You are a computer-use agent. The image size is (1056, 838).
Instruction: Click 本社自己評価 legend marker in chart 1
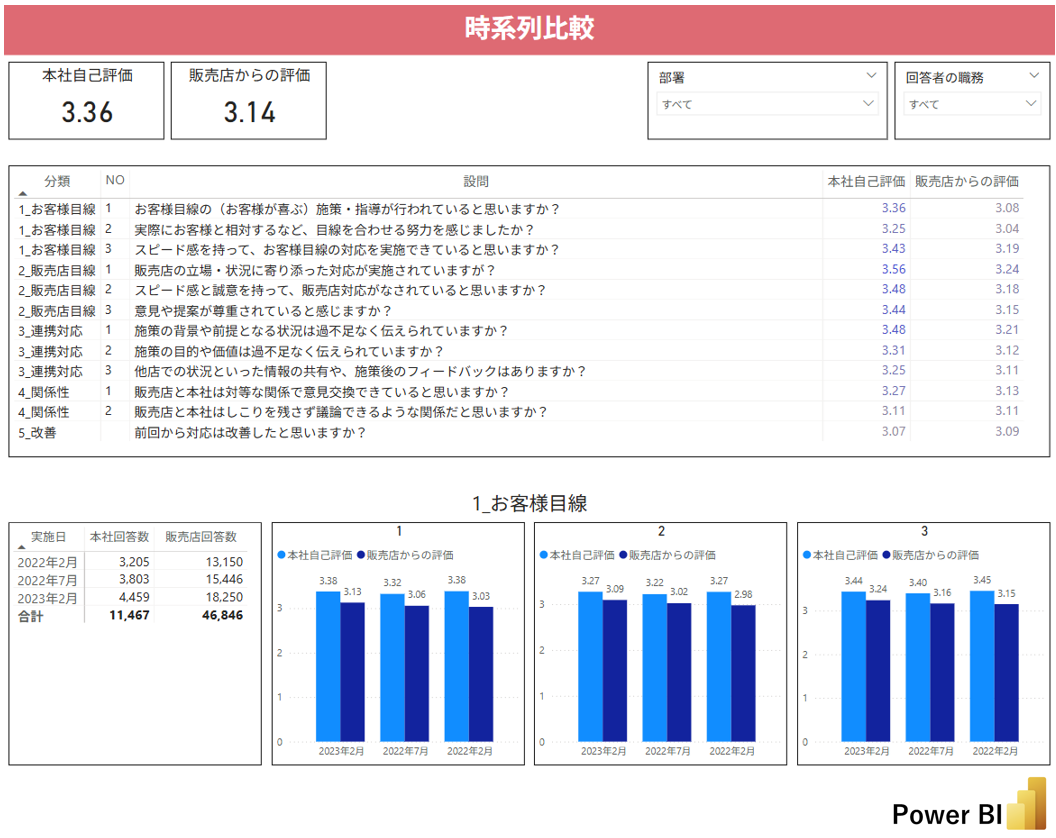(282, 555)
